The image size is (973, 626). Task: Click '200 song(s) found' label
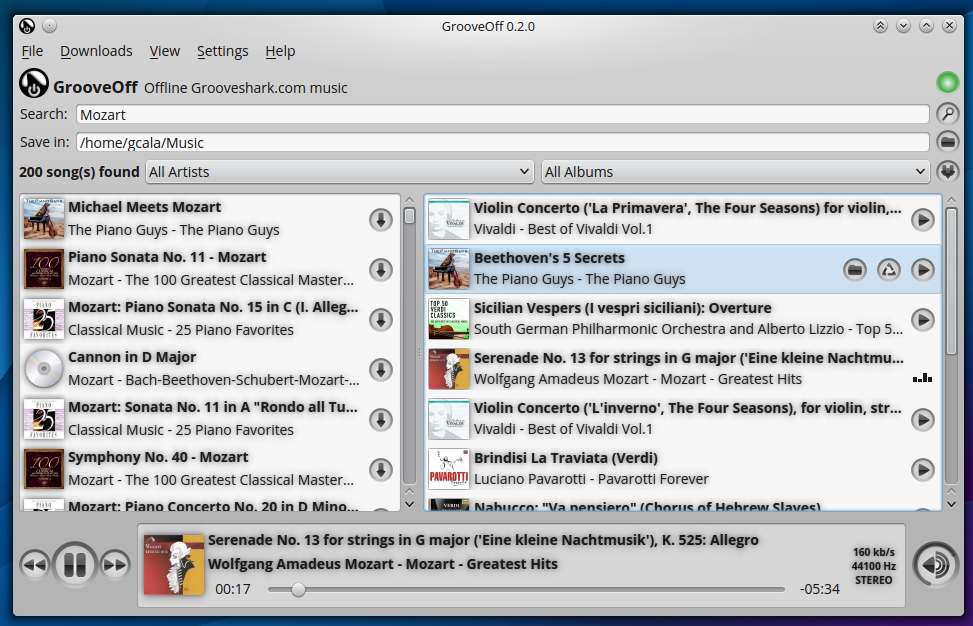(79, 172)
